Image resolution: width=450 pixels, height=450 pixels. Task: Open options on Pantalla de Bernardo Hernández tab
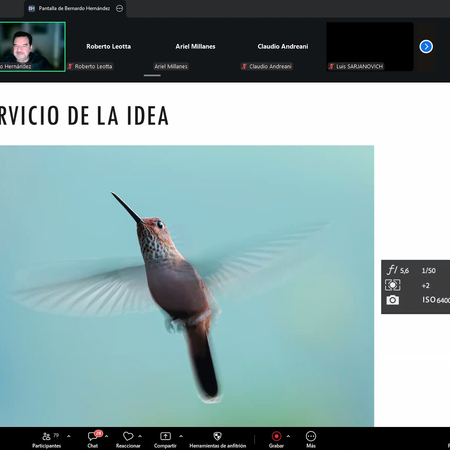point(119,8)
